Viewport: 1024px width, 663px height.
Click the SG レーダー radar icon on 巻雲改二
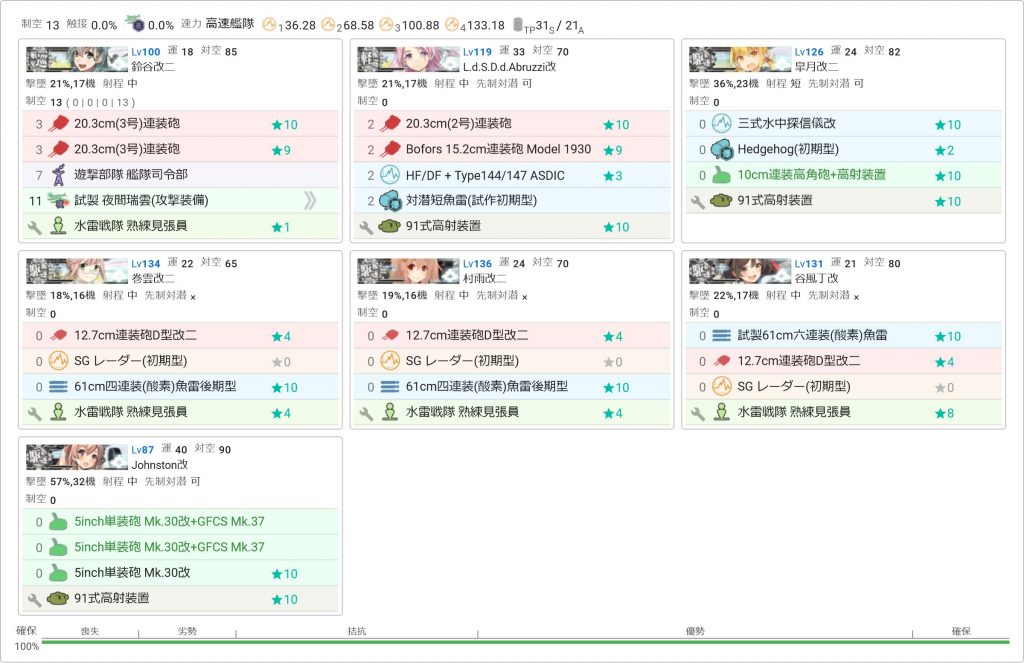point(59,361)
